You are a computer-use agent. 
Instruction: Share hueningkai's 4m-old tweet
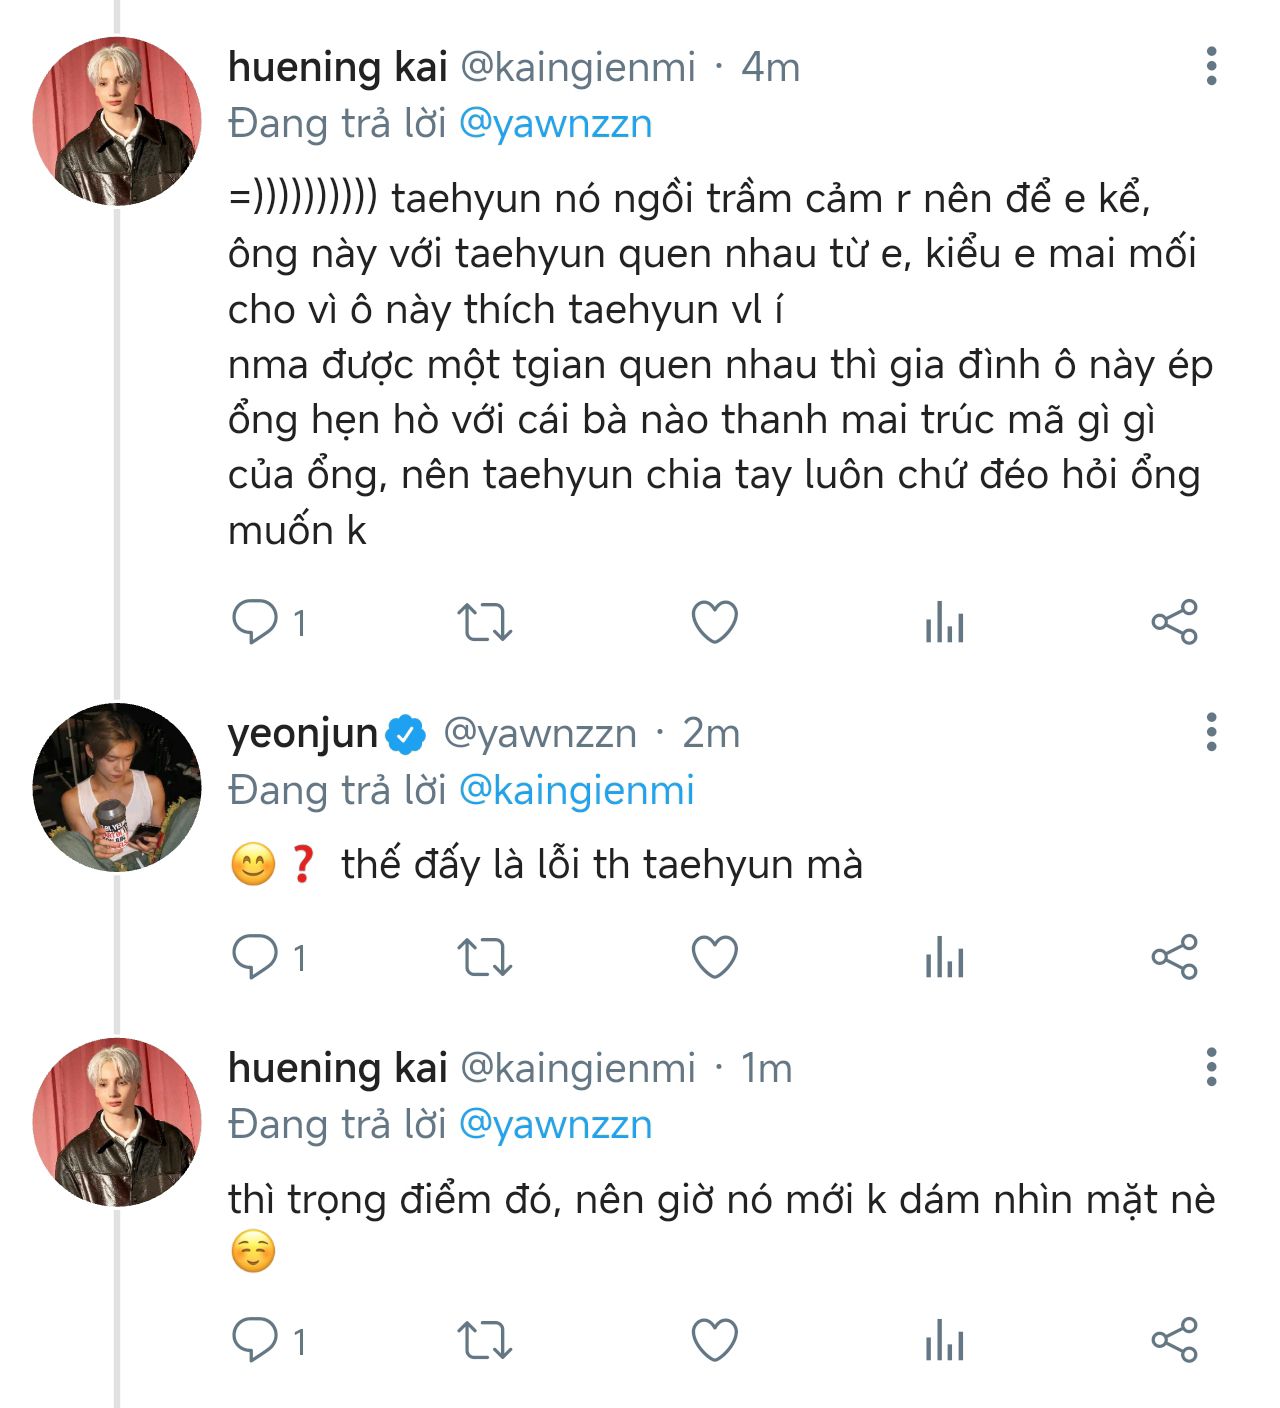click(1174, 622)
